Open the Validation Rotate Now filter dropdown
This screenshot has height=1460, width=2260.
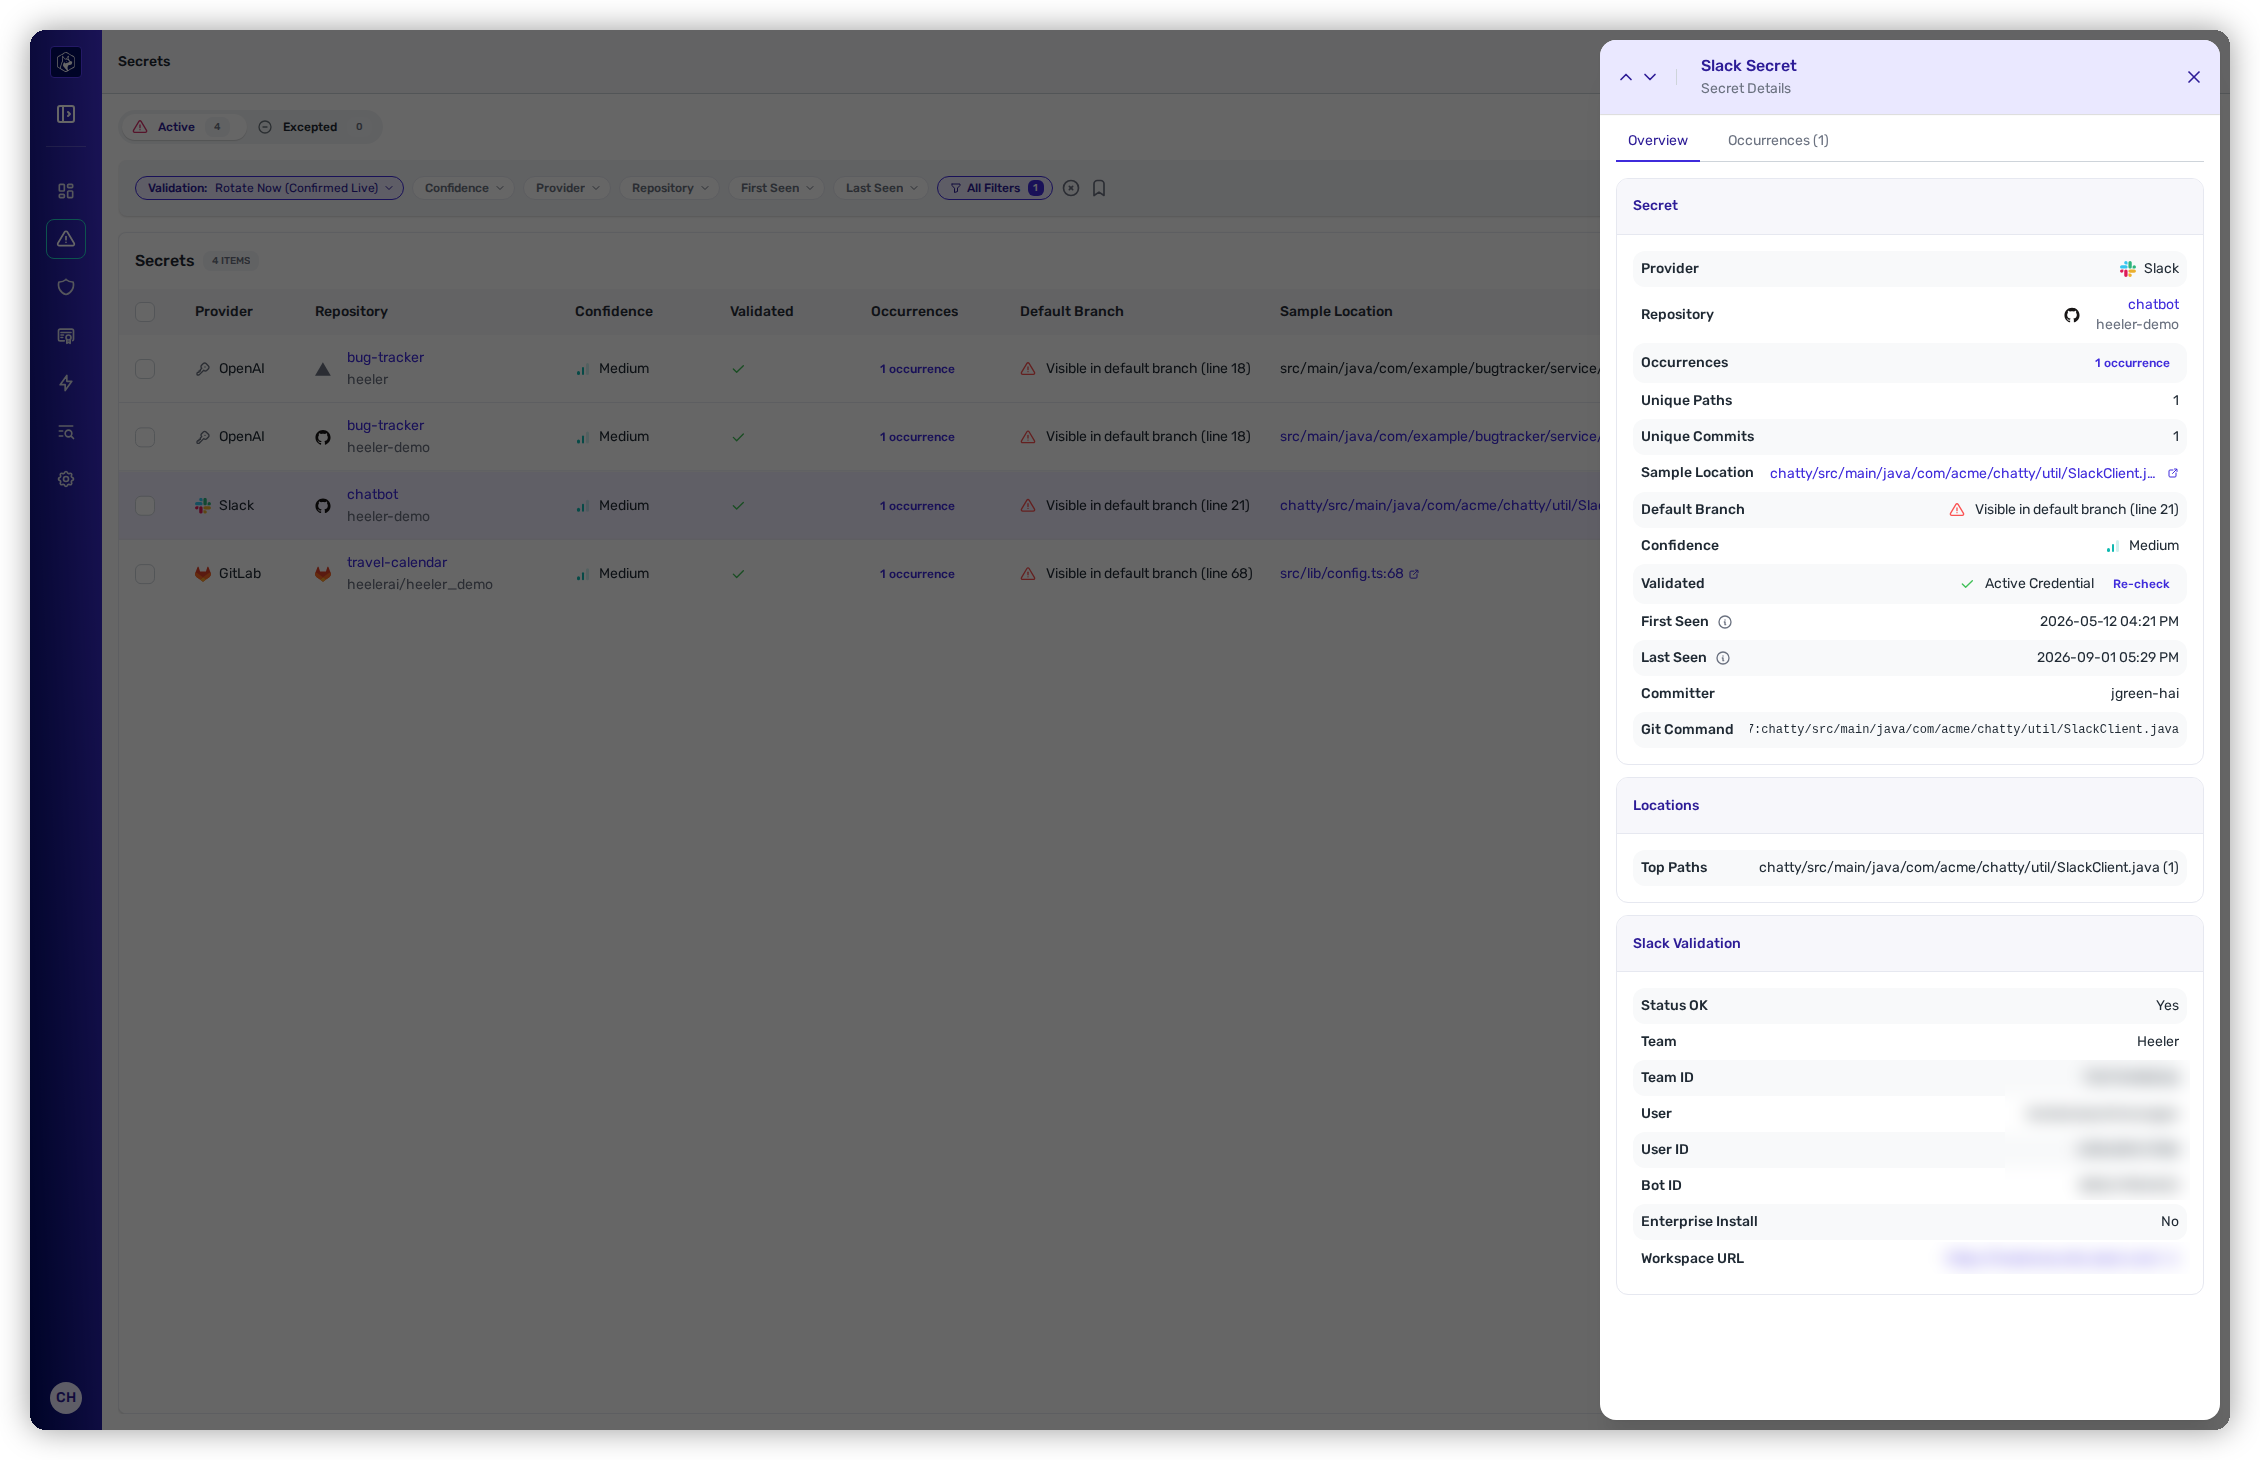click(269, 188)
